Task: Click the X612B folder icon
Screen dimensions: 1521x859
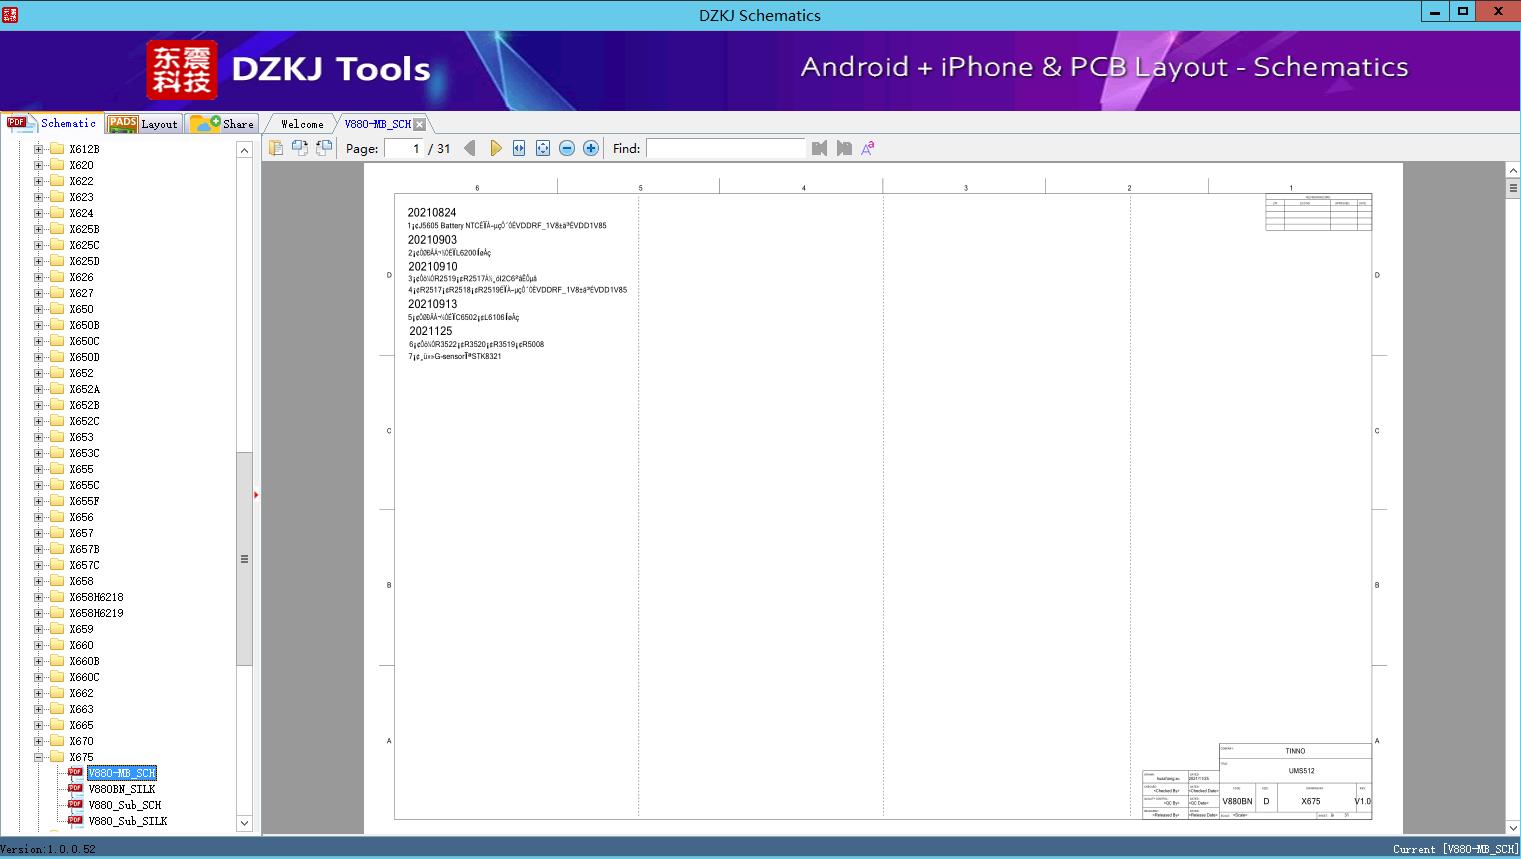Action: [57, 149]
